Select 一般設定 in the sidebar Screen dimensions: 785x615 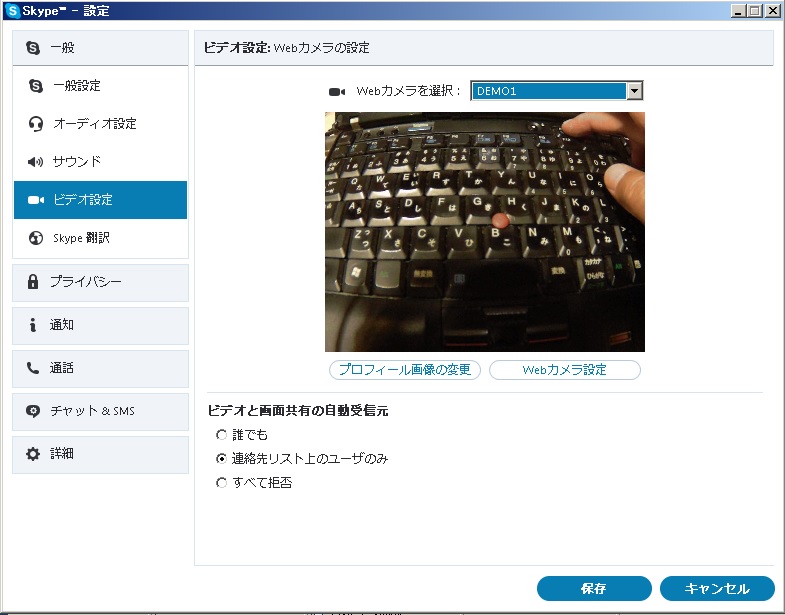[x=100, y=86]
